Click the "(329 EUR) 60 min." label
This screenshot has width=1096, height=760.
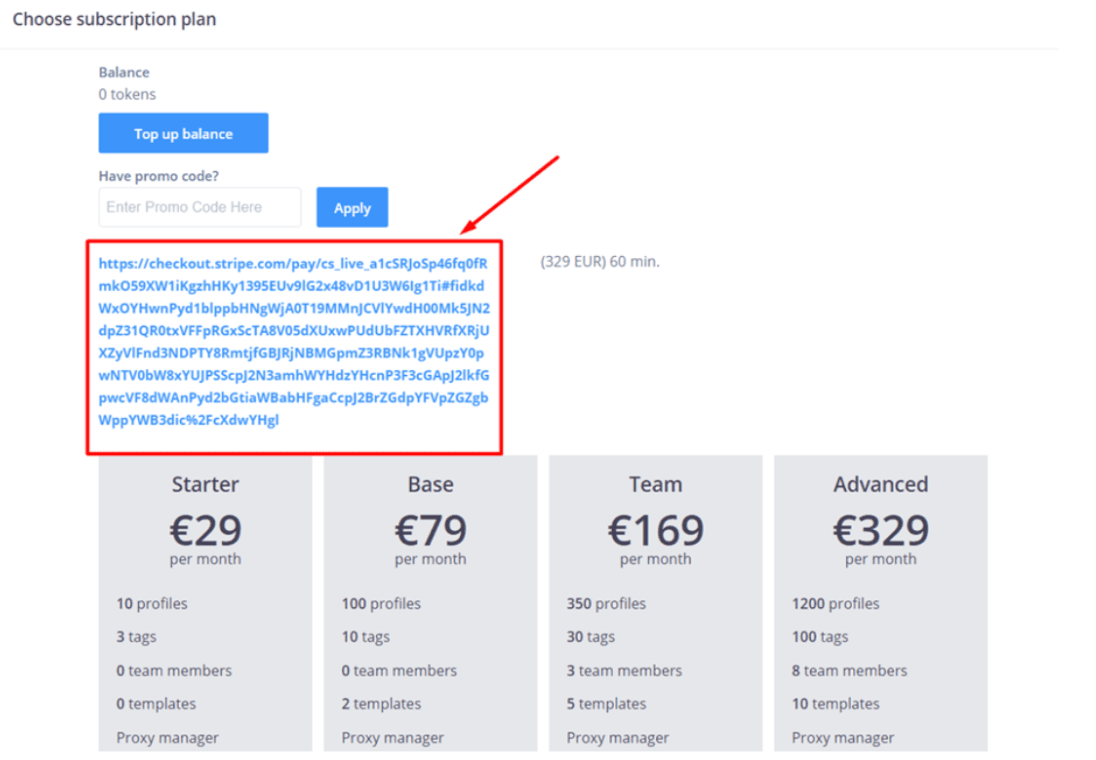click(x=600, y=262)
